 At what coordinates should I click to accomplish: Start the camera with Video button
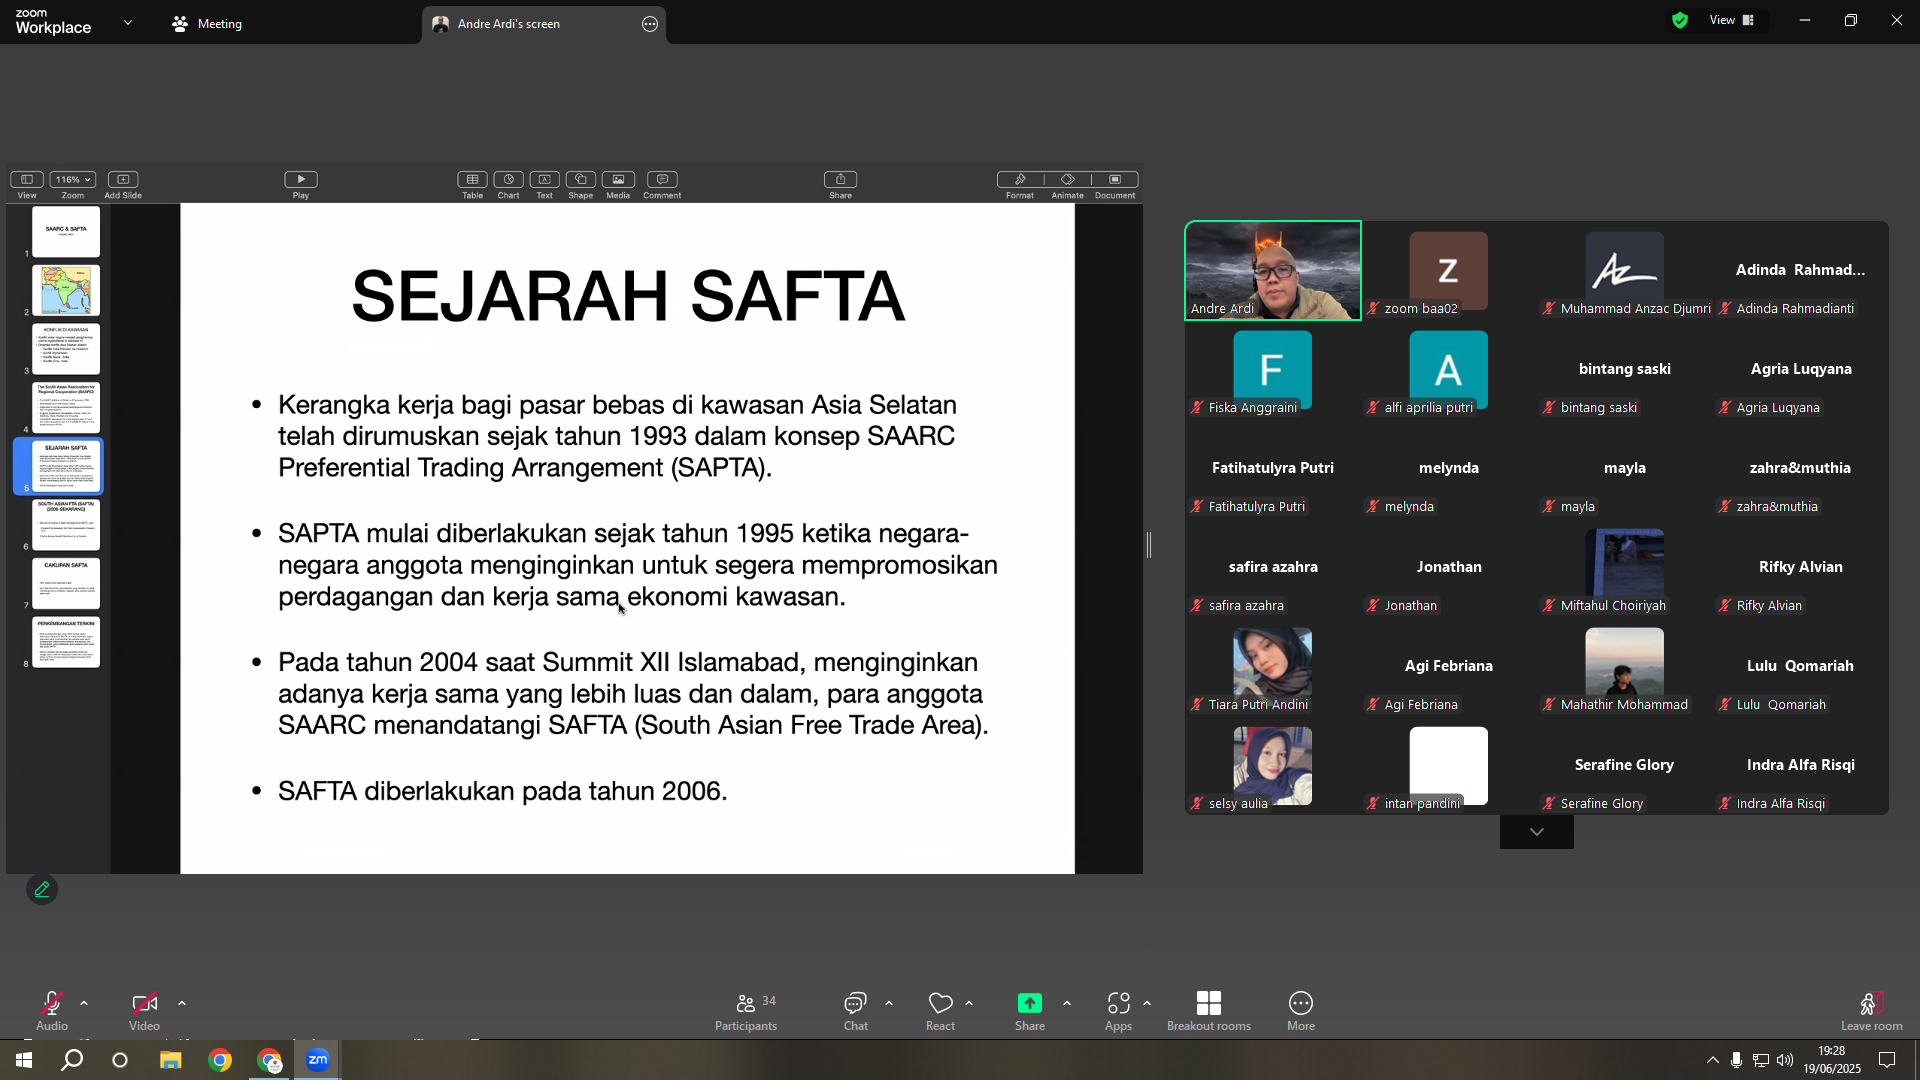click(x=144, y=1010)
